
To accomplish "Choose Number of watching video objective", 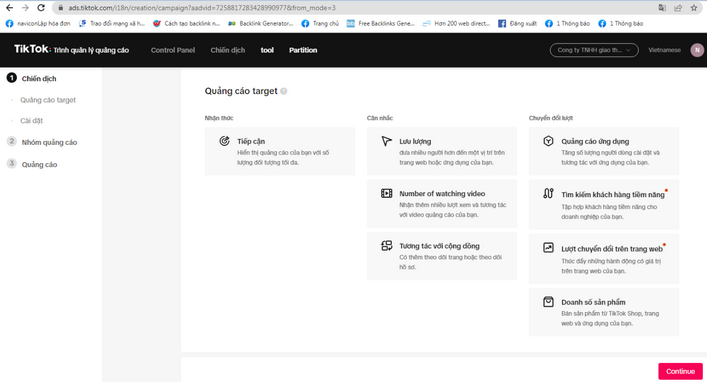I will [x=442, y=203].
